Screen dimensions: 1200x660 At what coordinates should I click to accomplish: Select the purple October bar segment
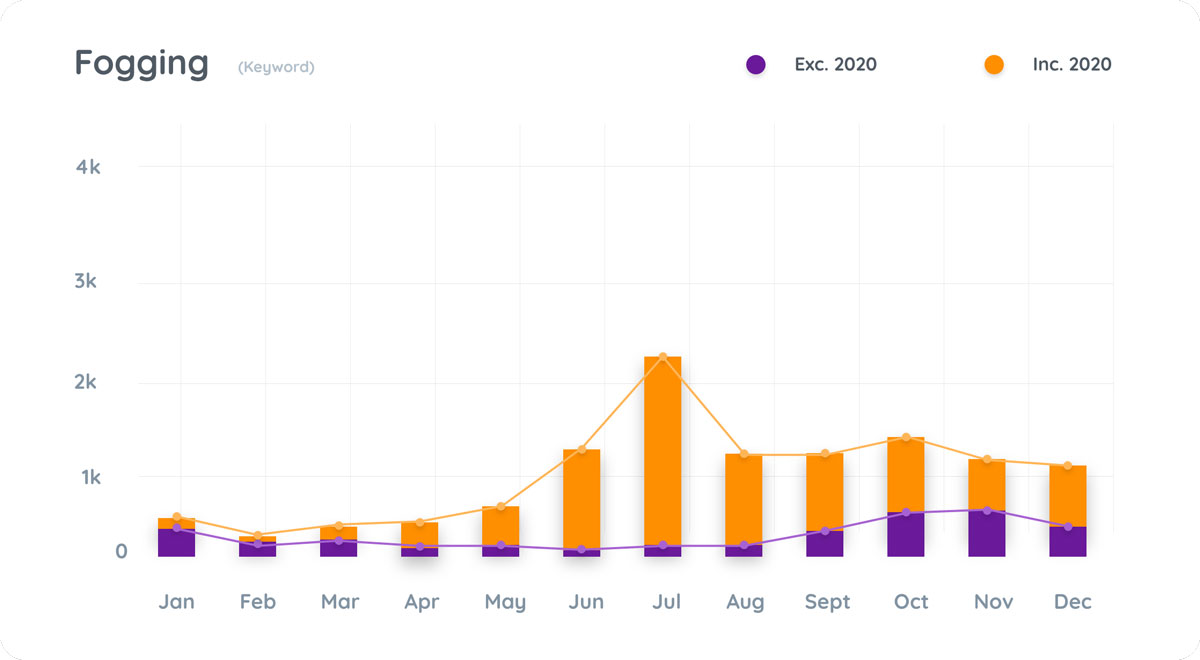tap(906, 535)
